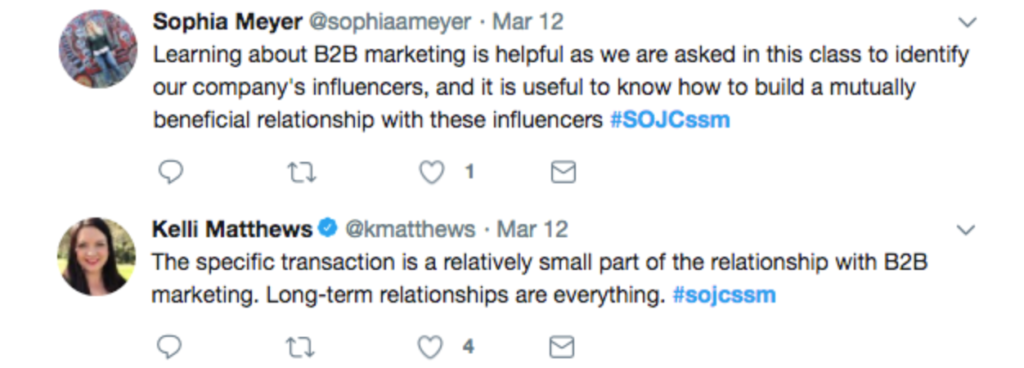This screenshot has width=1024, height=368.
Task: Click the verified badge next to Kelli Matthews
Action: pos(328,228)
